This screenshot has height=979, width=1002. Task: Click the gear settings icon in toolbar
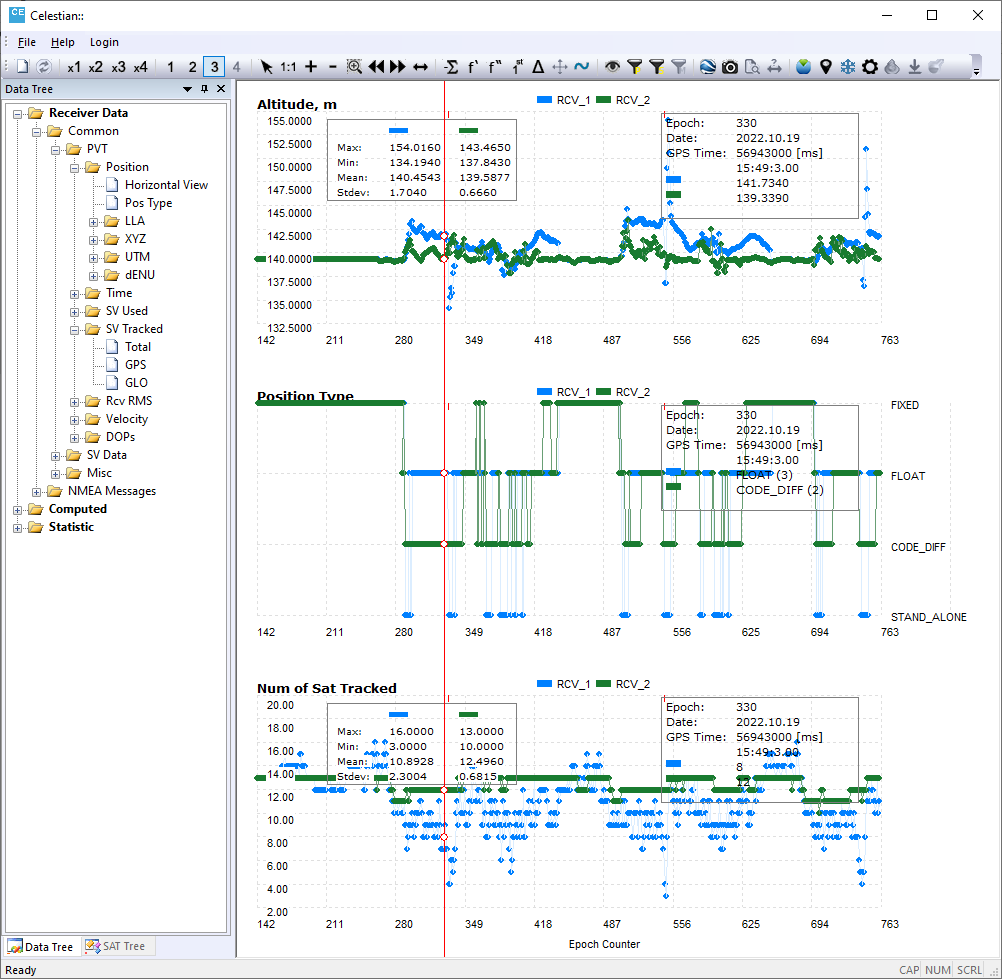pyautogui.click(x=869, y=67)
